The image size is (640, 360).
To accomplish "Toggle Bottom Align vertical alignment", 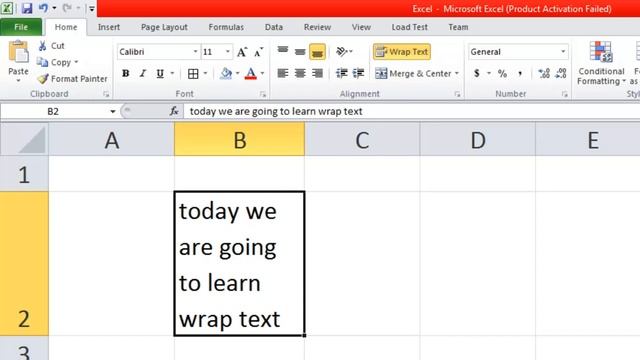I will pyautogui.click(x=317, y=52).
